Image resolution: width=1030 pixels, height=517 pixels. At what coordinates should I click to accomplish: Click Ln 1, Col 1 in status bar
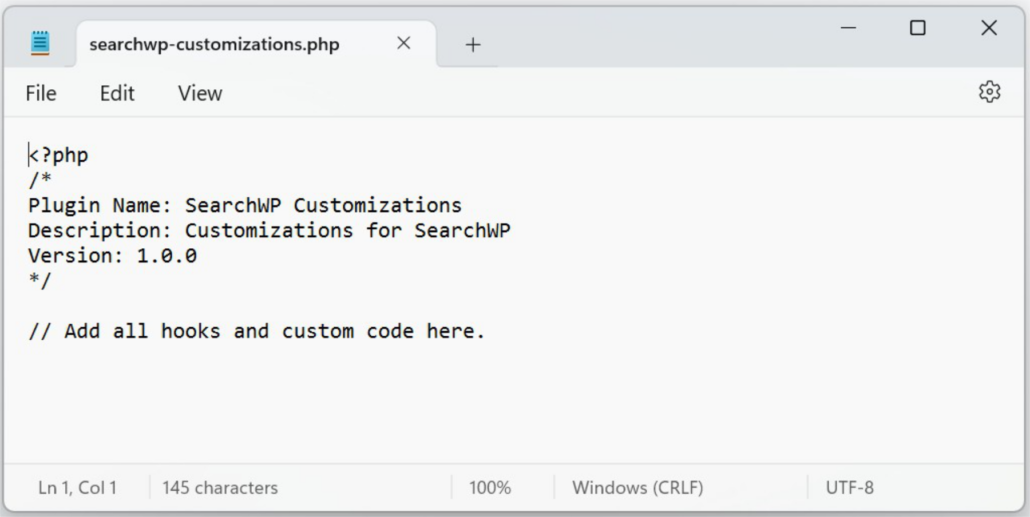(x=77, y=487)
